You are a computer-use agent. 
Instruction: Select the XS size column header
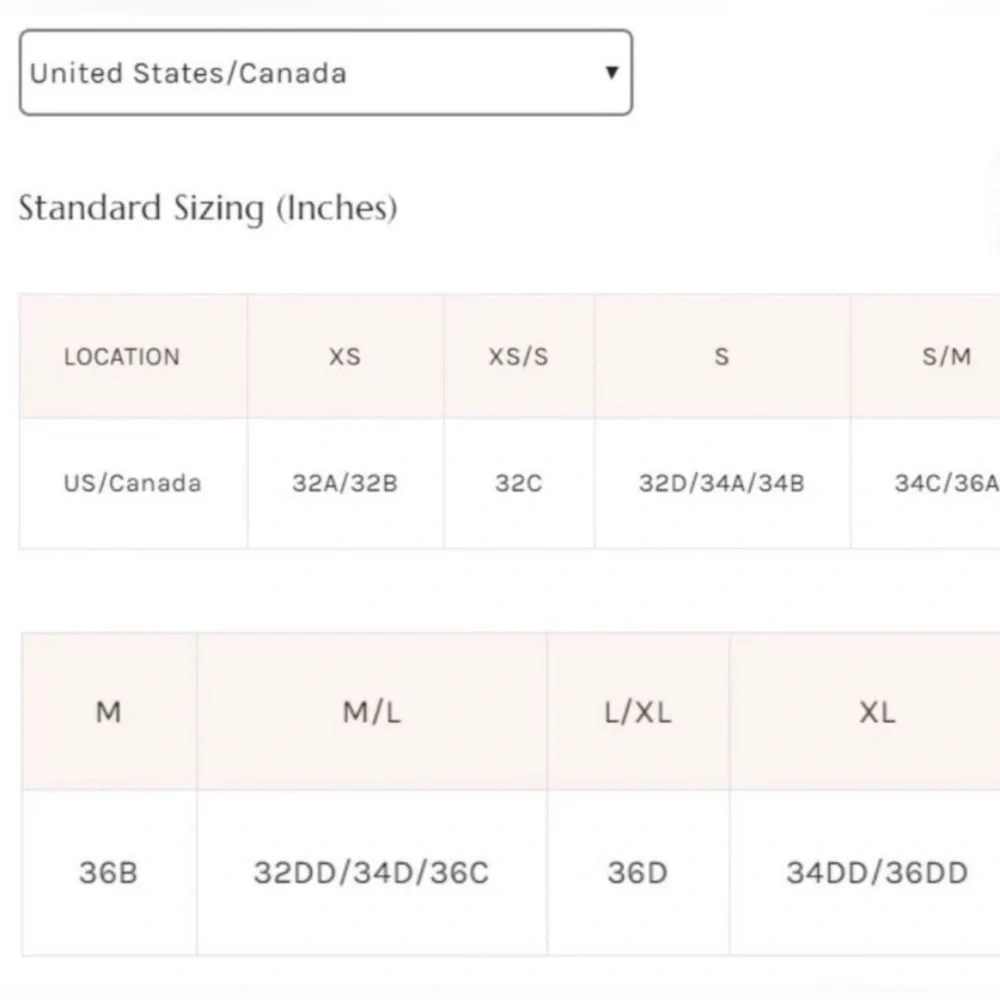point(346,357)
